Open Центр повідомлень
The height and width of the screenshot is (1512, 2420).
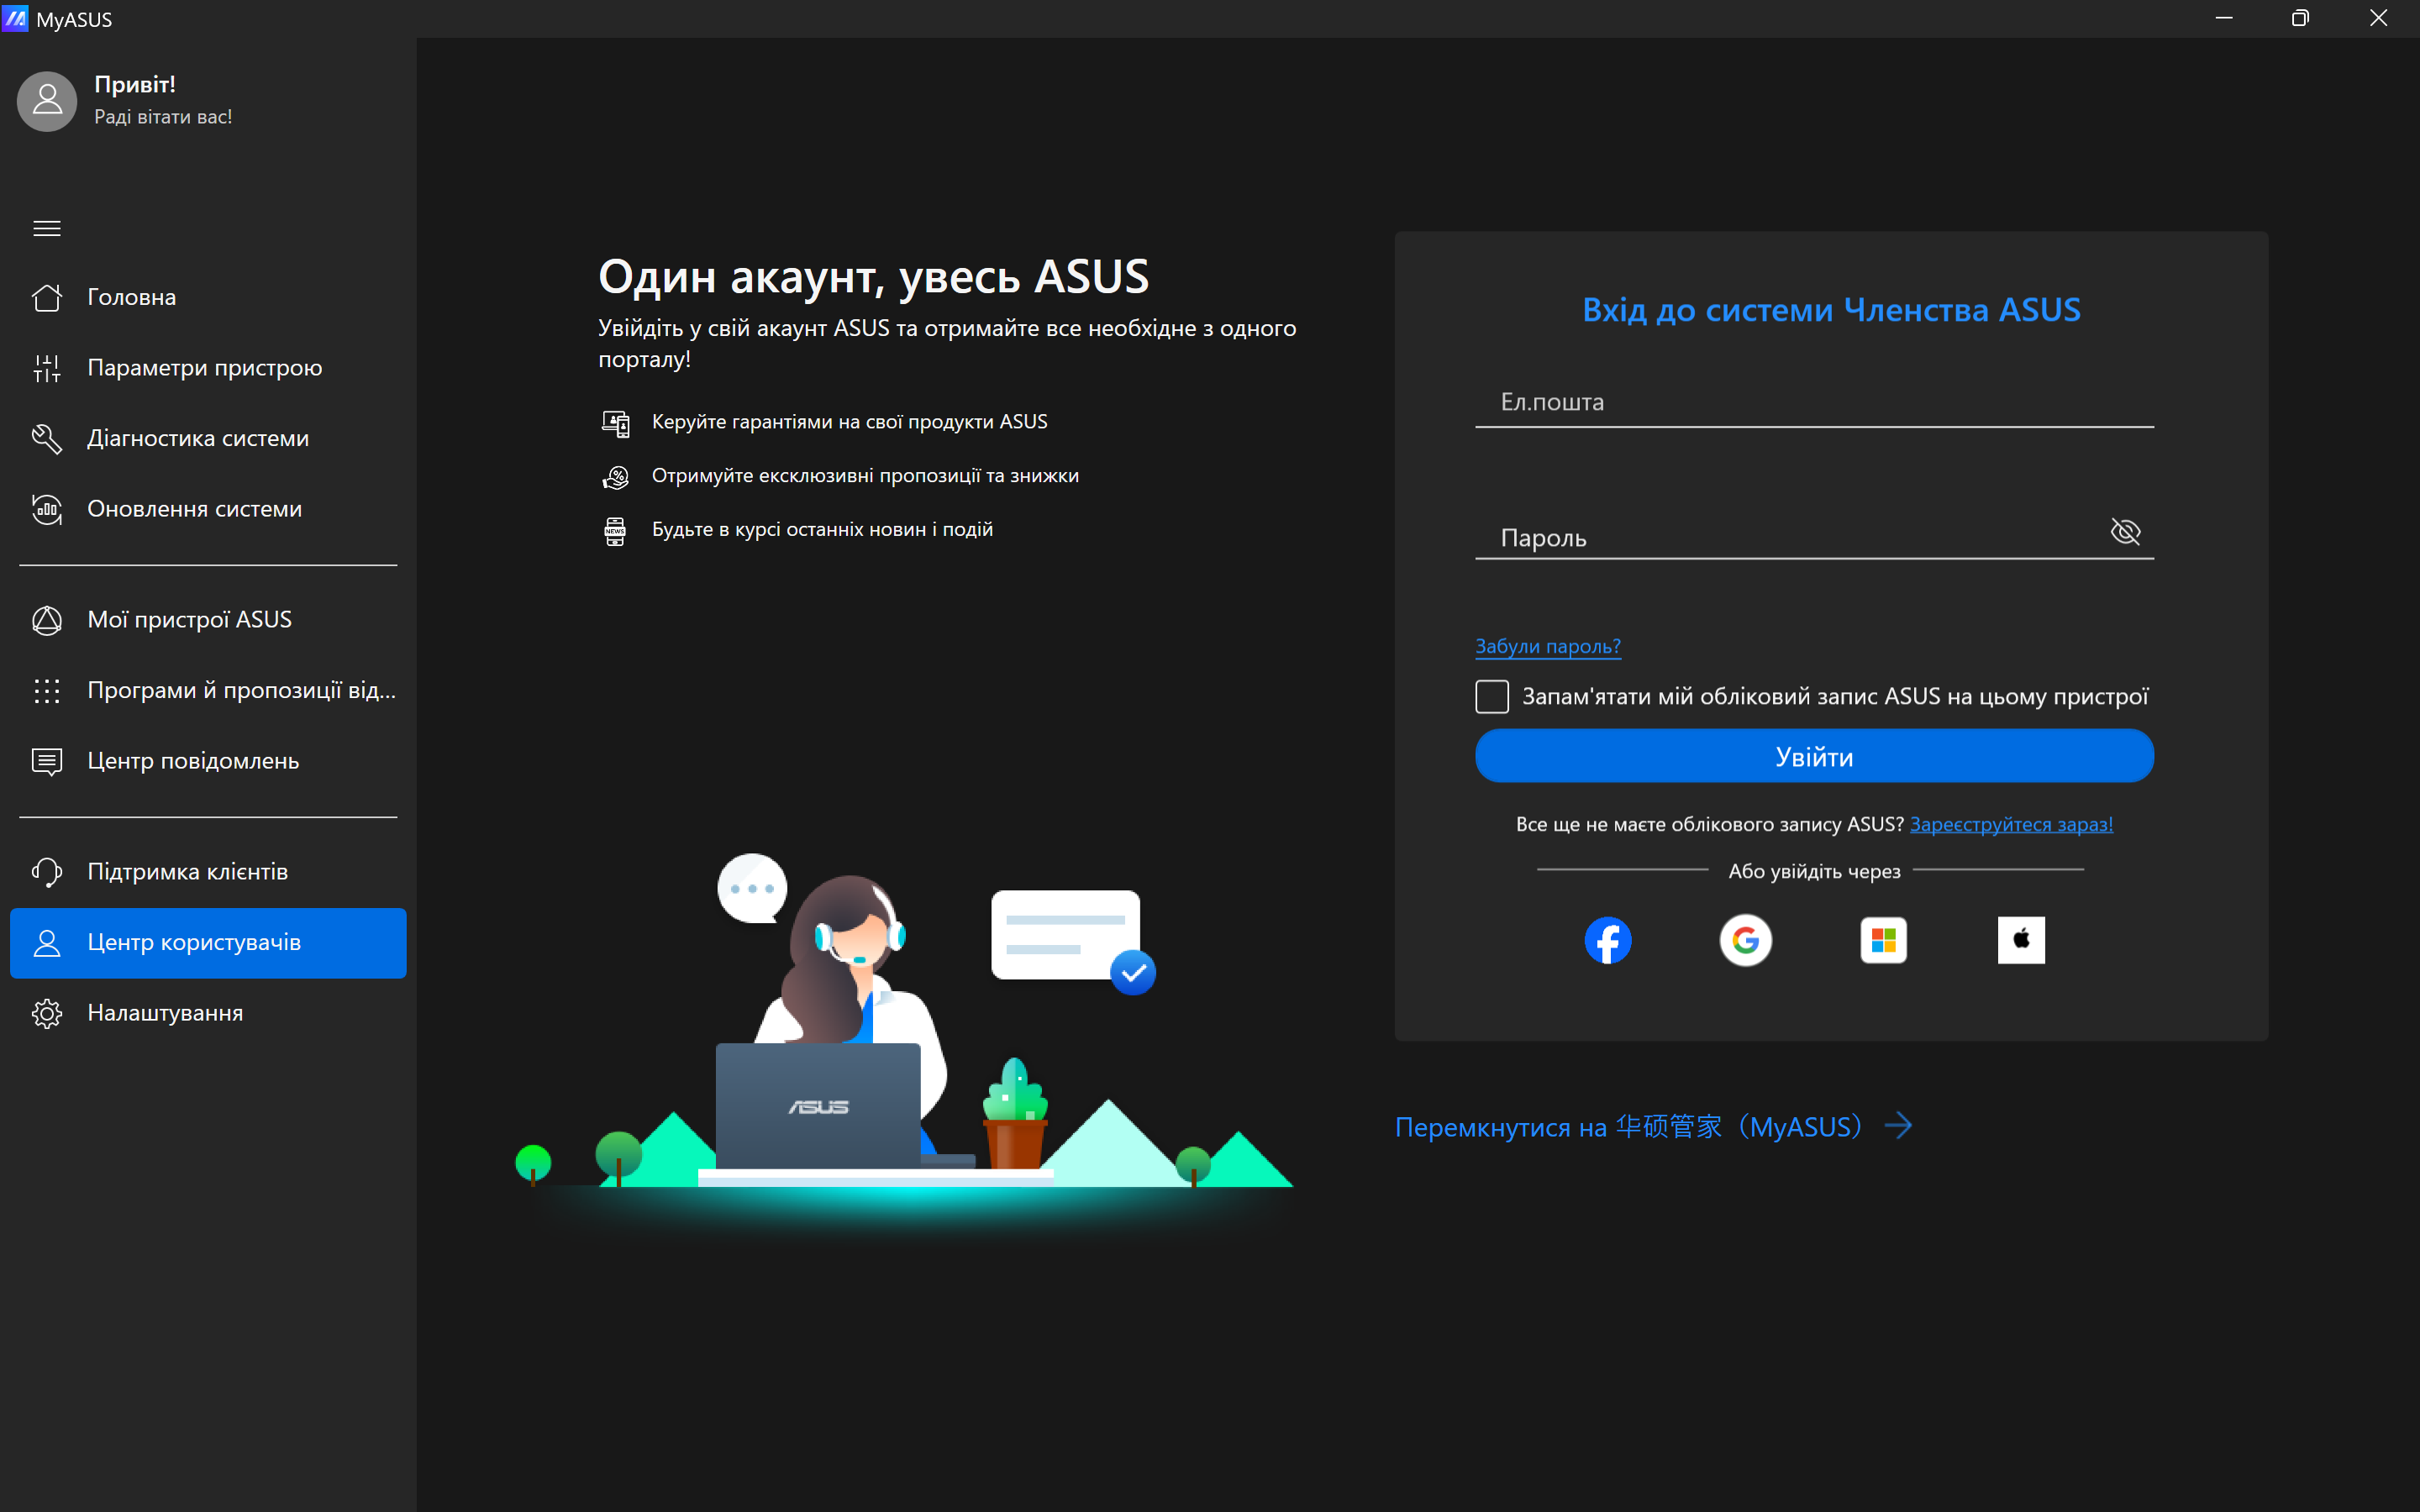click(193, 760)
